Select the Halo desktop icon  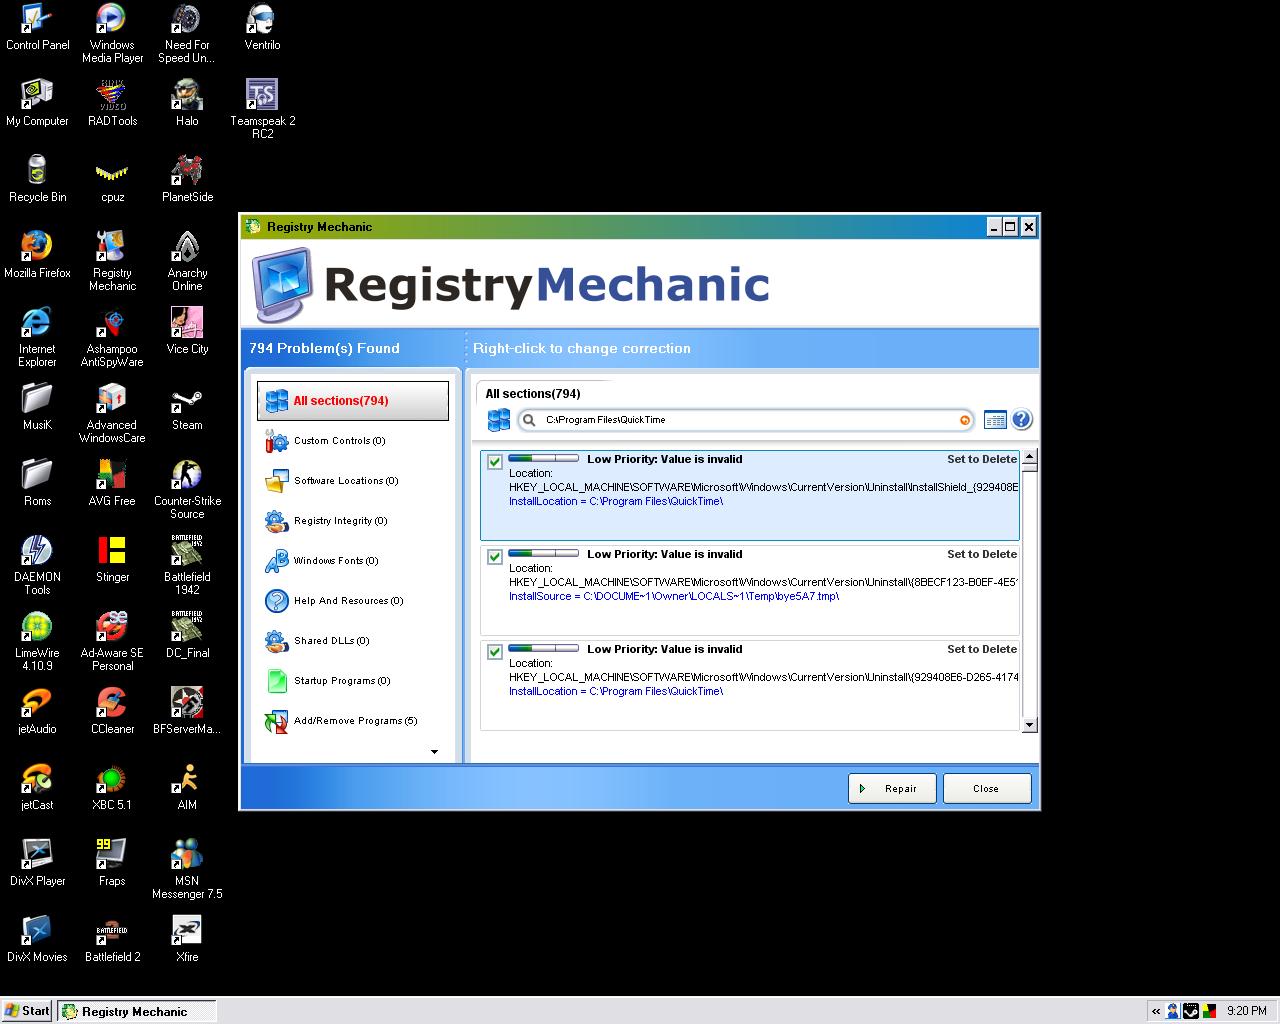click(187, 103)
